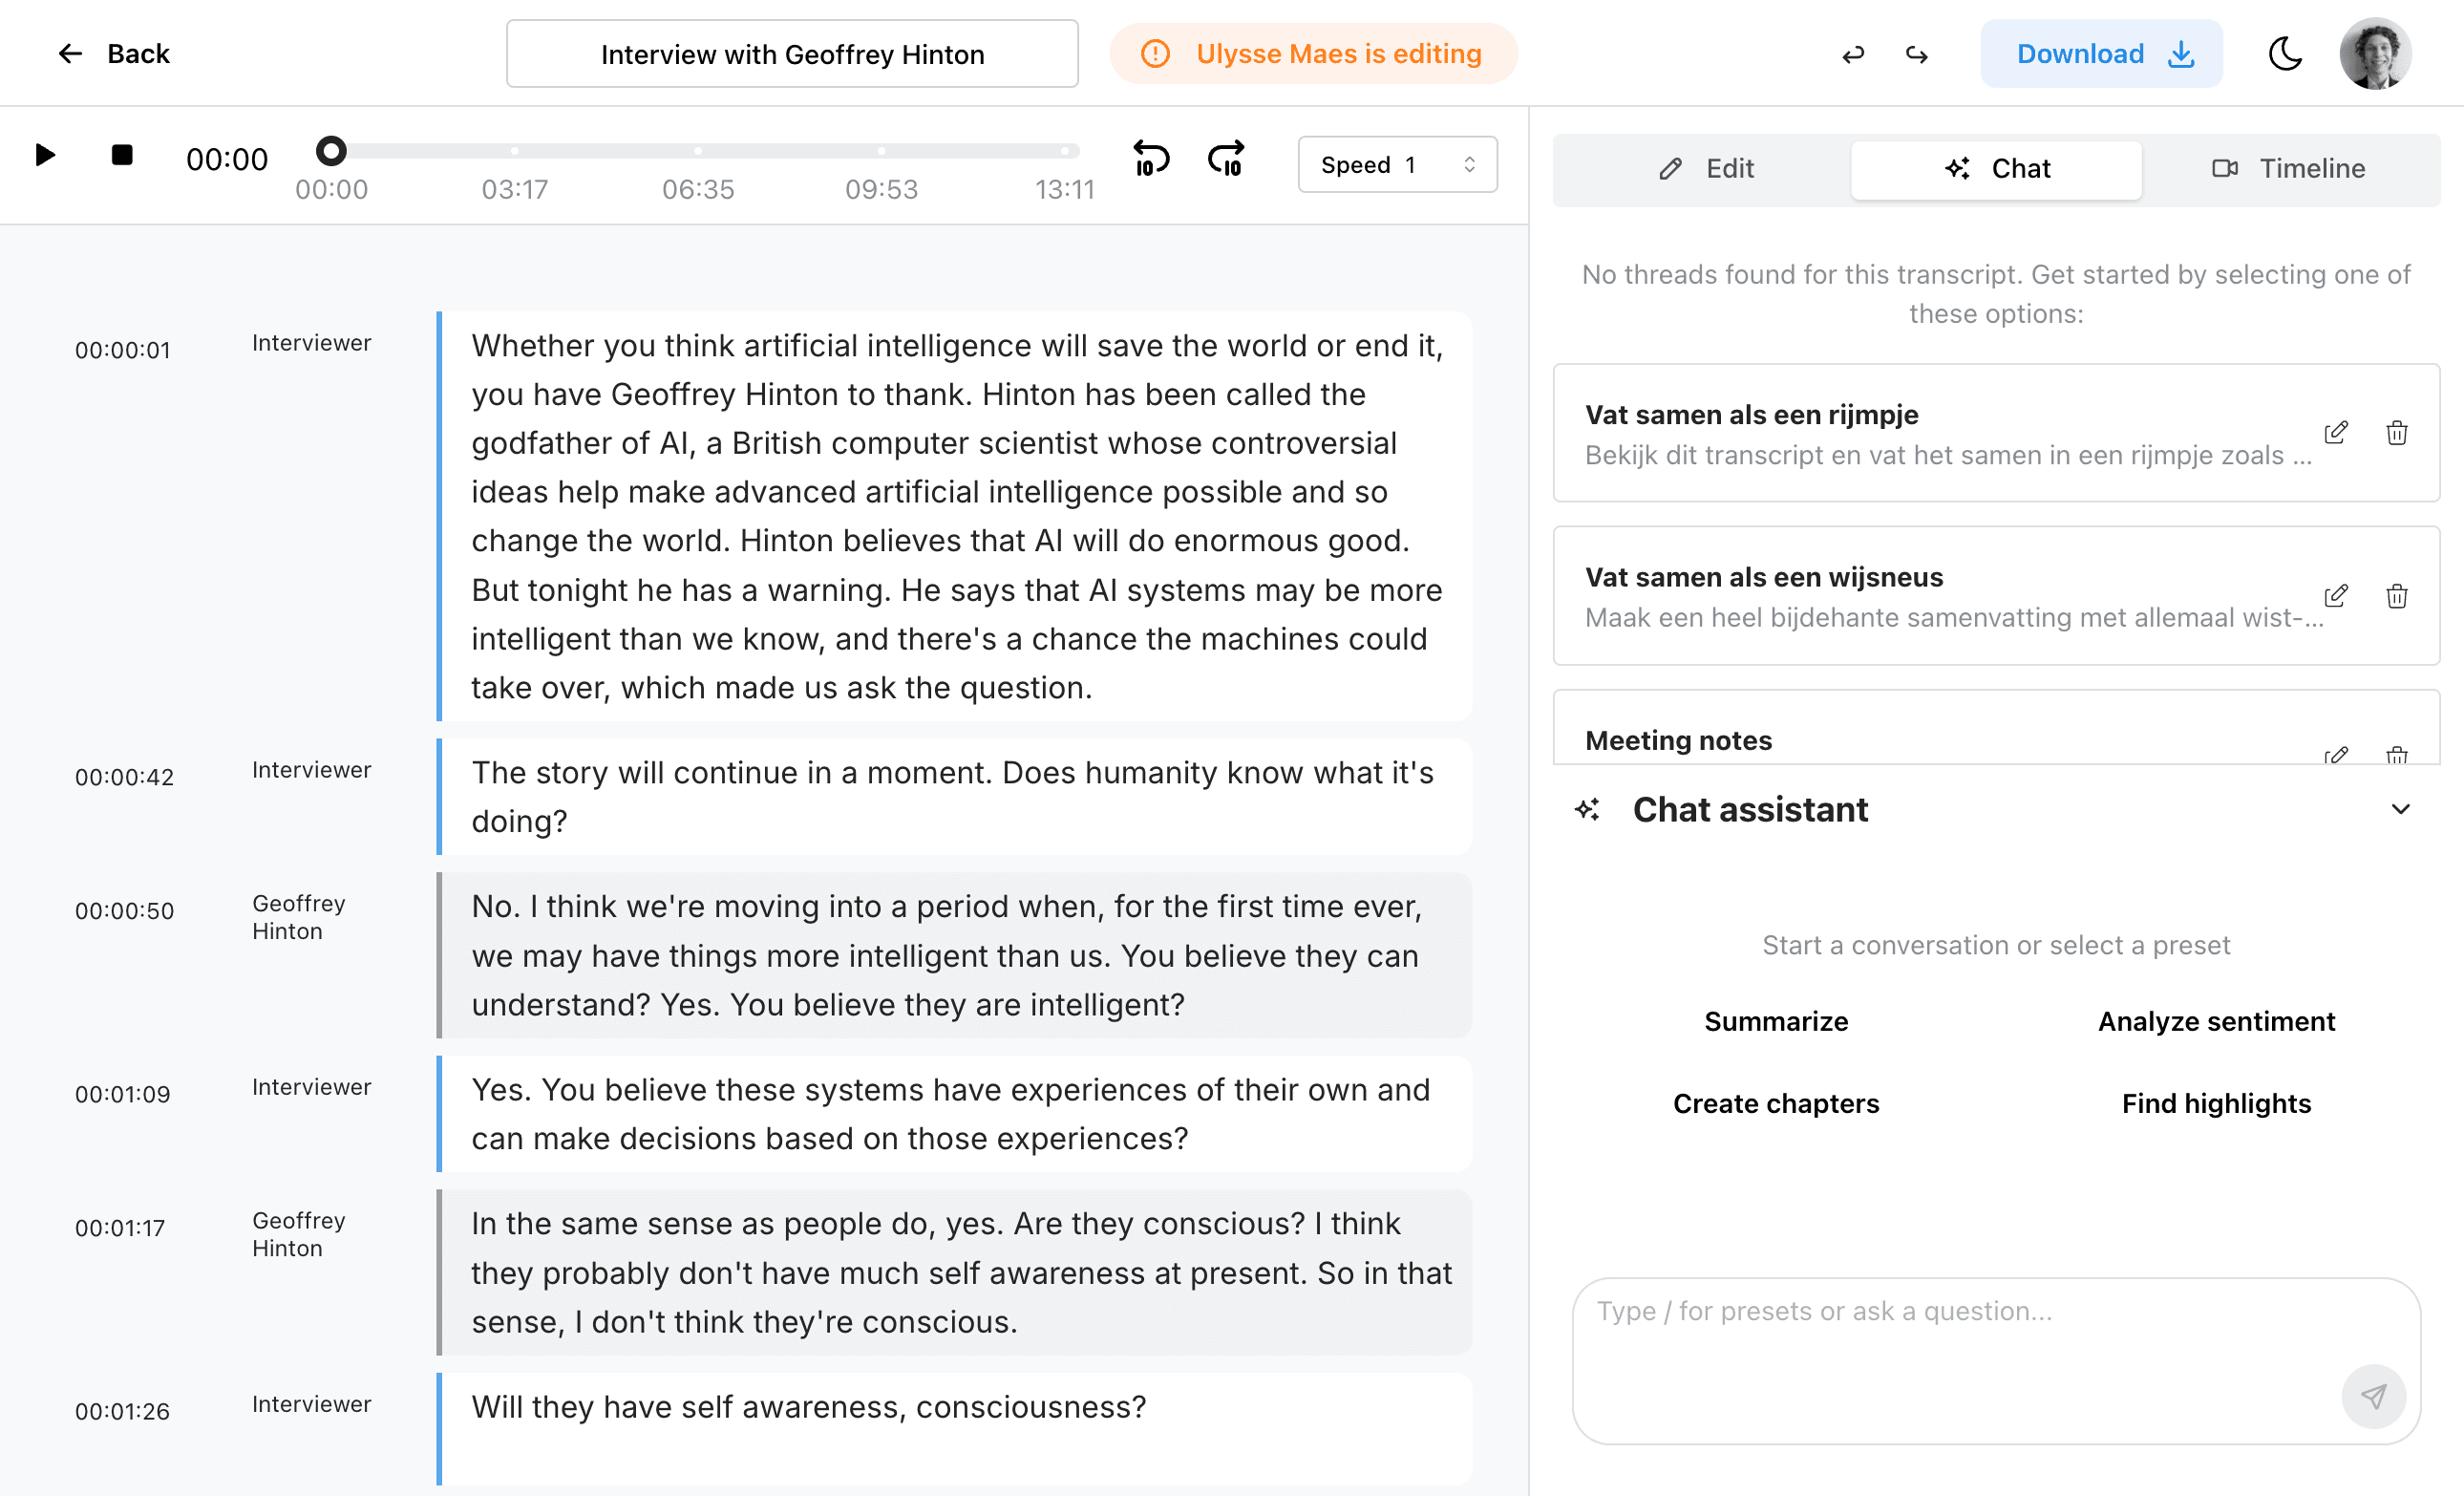
Task: Redo the last transcript change
Action: coord(1916,54)
